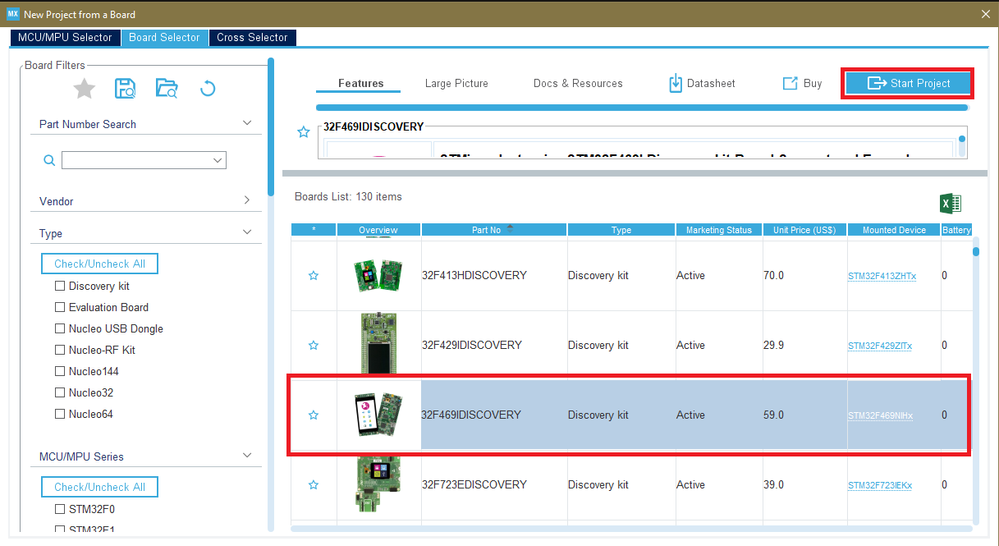This screenshot has width=999, height=546.
Task: Click the 32F429IDISCOVERY part number cell
Action: point(494,345)
